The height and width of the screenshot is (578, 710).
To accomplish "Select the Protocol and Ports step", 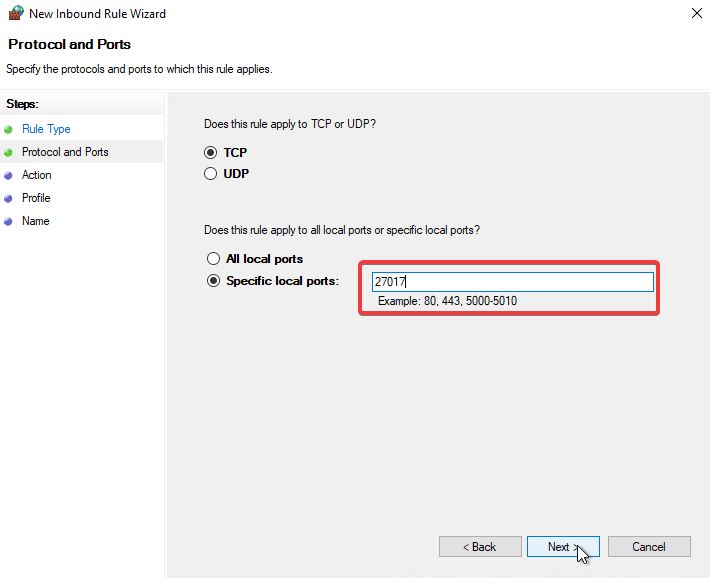I will (x=65, y=152).
